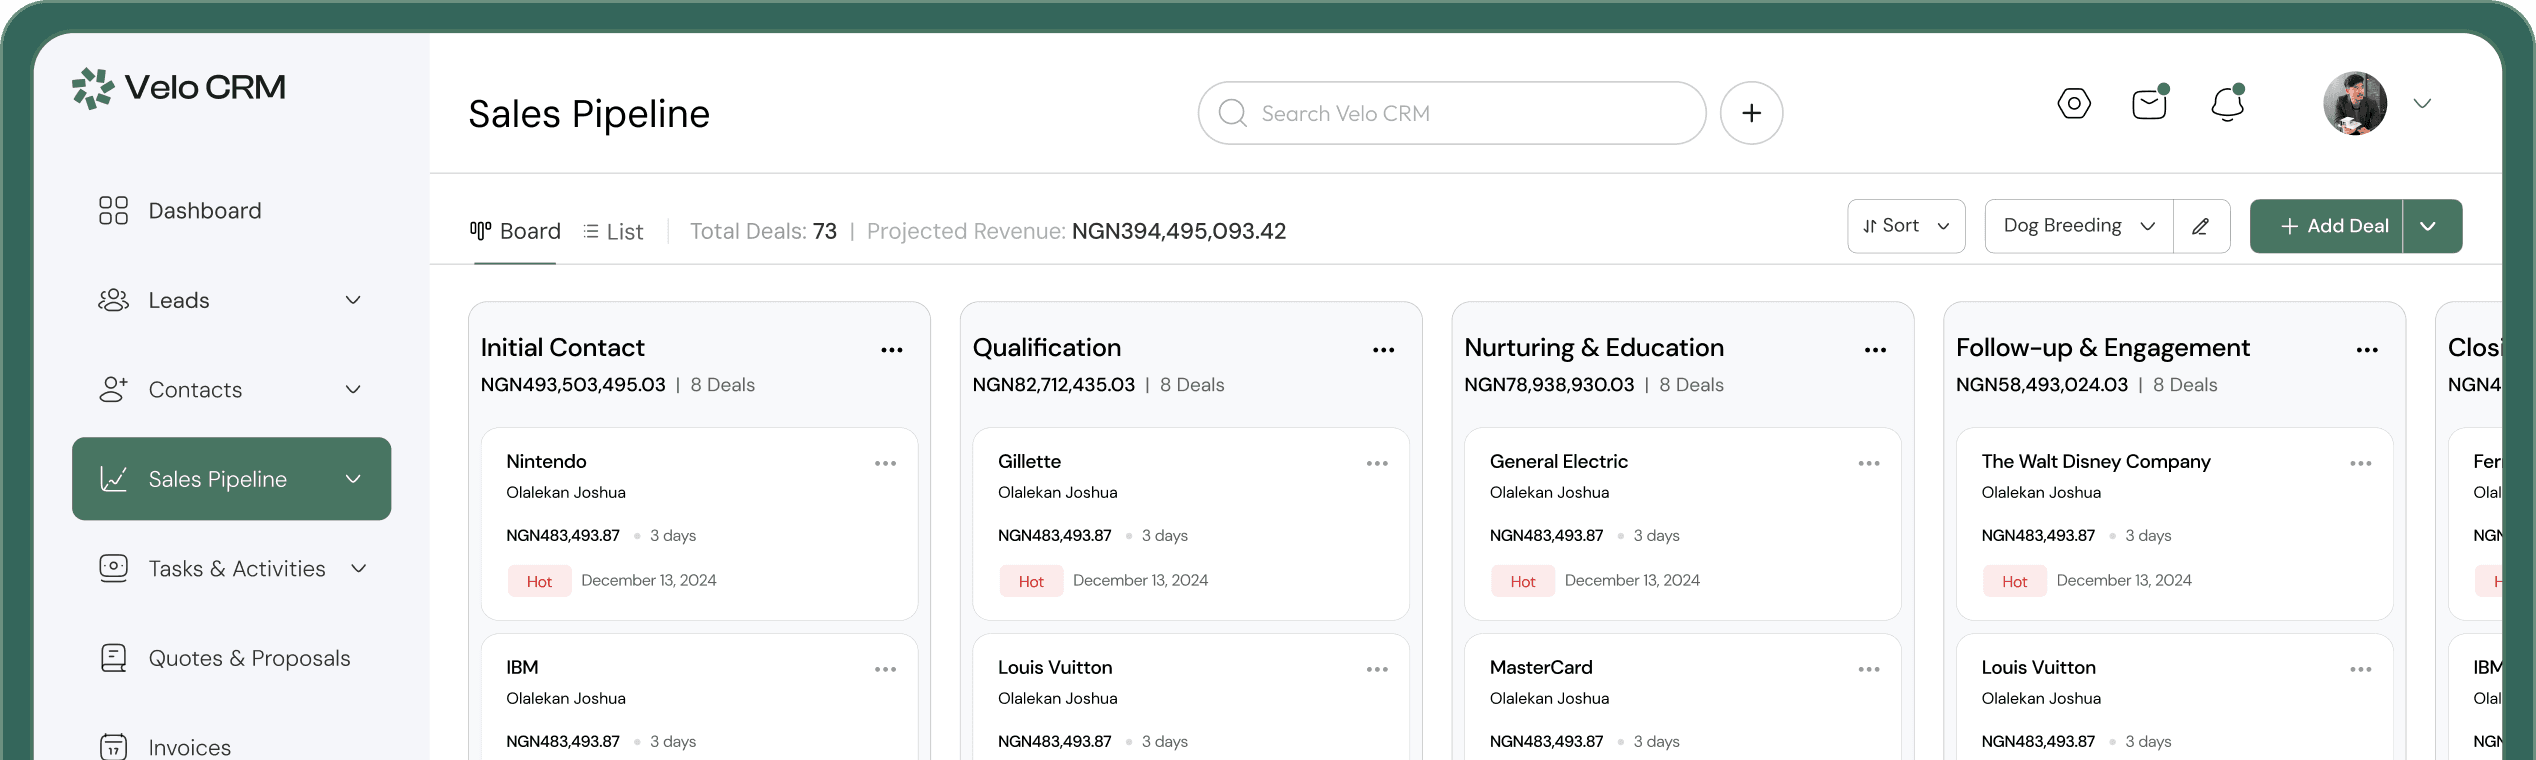Image resolution: width=2536 pixels, height=760 pixels.
Task: Open the notifications bell
Action: pos(2227,103)
